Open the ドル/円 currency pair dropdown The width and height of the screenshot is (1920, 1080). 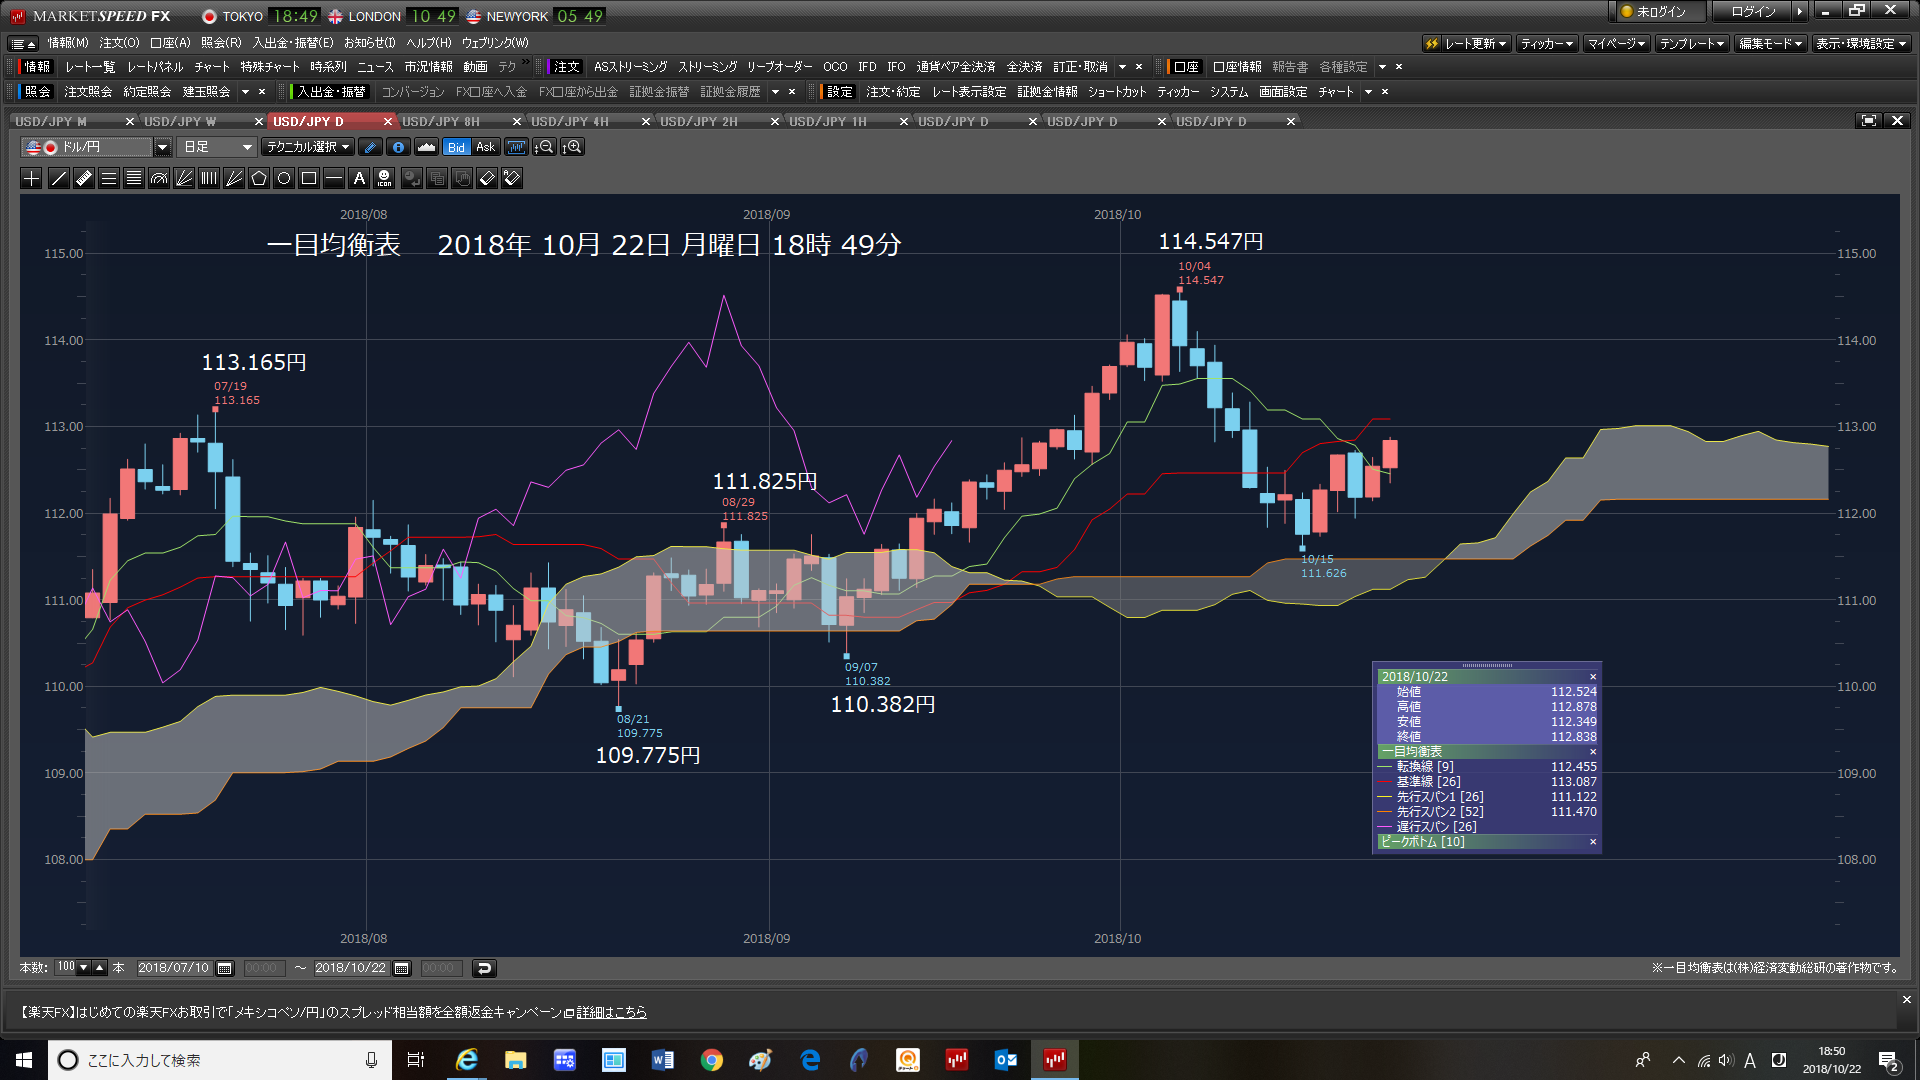(x=162, y=147)
